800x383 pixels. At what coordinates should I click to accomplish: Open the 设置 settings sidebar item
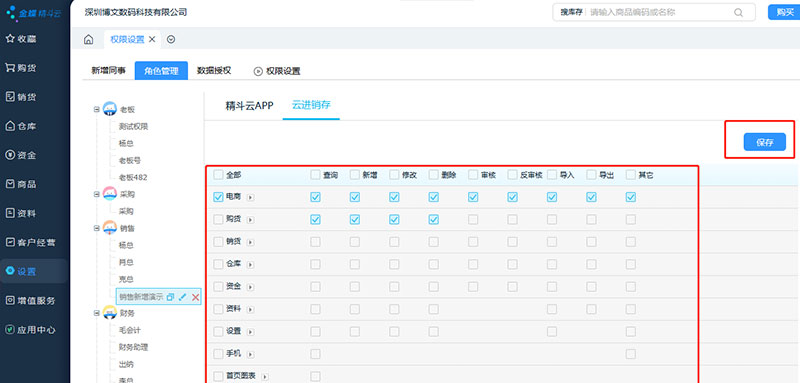(x=34, y=271)
